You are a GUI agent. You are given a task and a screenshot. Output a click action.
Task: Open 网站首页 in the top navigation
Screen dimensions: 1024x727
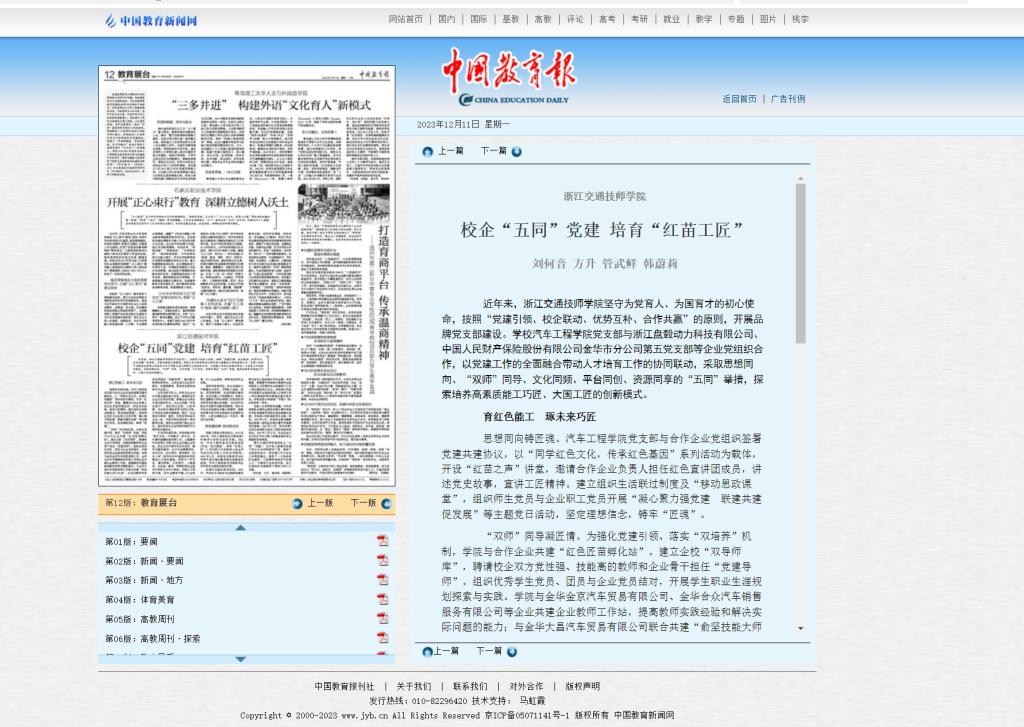[406, 20]
